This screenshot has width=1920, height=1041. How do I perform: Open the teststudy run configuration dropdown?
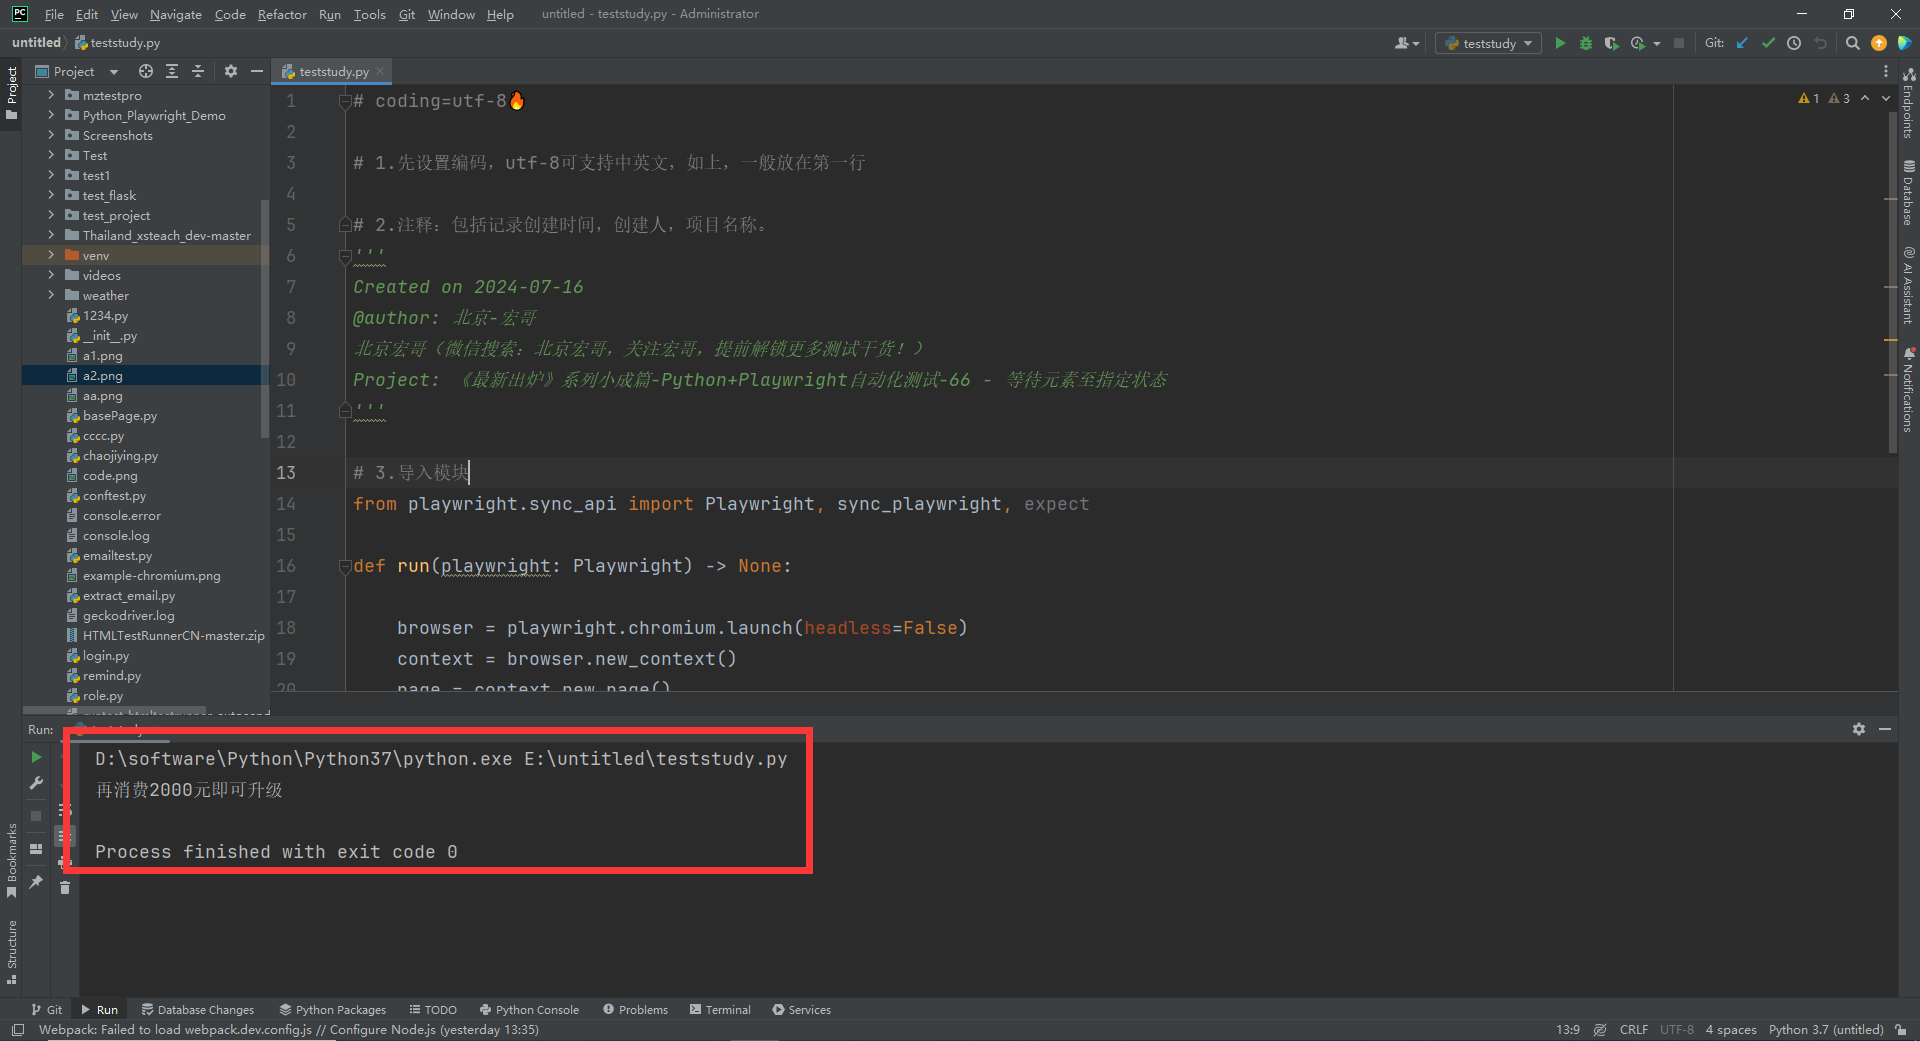tap(1489, 43)
